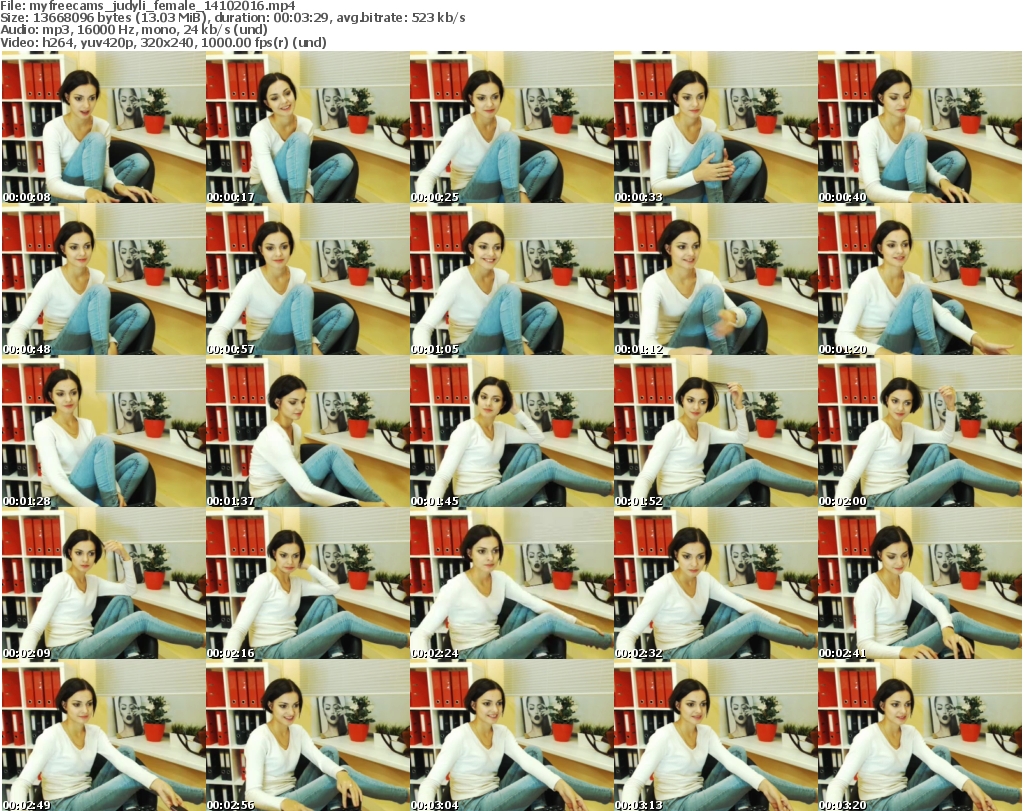The width and height of the screenshot is (1024, 811).
Task: Select the thumbnail timestamped 00:00:08
Action: click(x=104, y=127)
